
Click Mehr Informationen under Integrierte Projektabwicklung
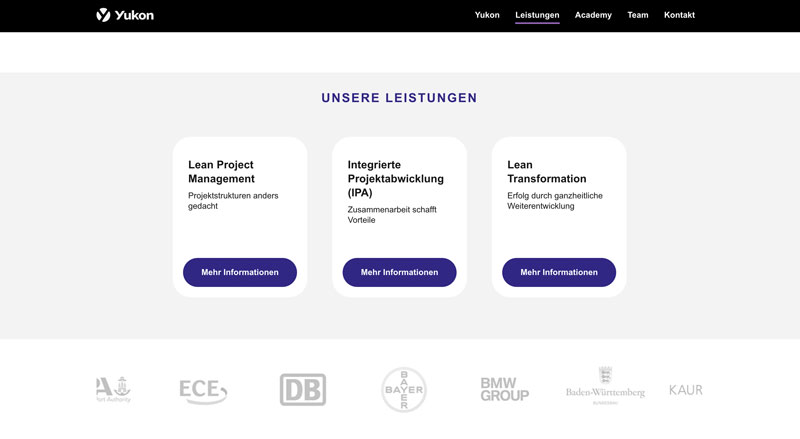click(x=399, y=272)
